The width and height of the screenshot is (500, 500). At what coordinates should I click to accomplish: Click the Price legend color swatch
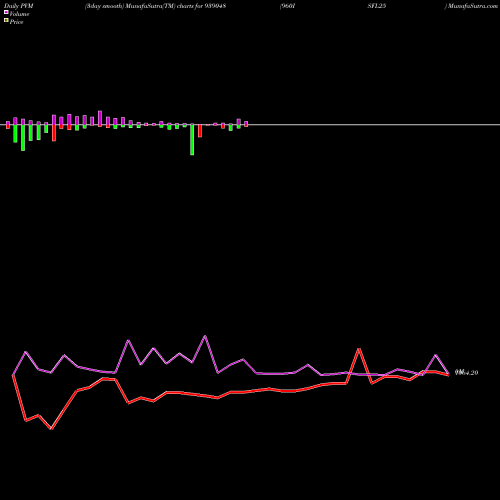pyautogui.click(x=6, y=20)
